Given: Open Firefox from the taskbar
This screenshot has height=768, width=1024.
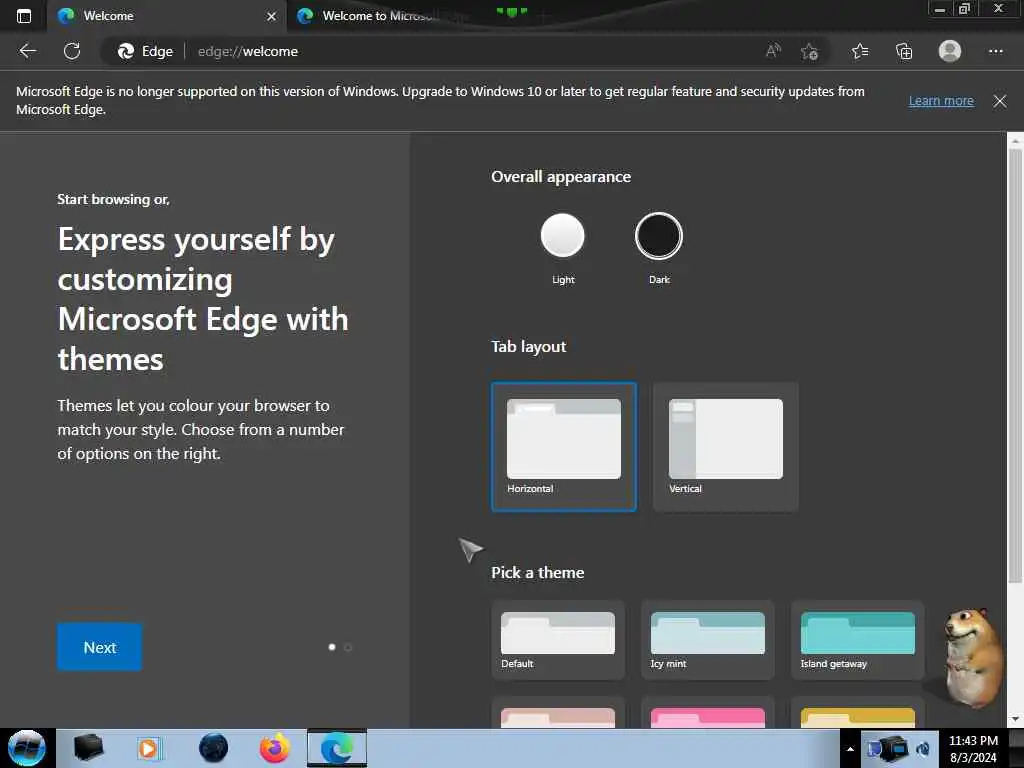Looking at the screenshot, I should tap(275, 748).
